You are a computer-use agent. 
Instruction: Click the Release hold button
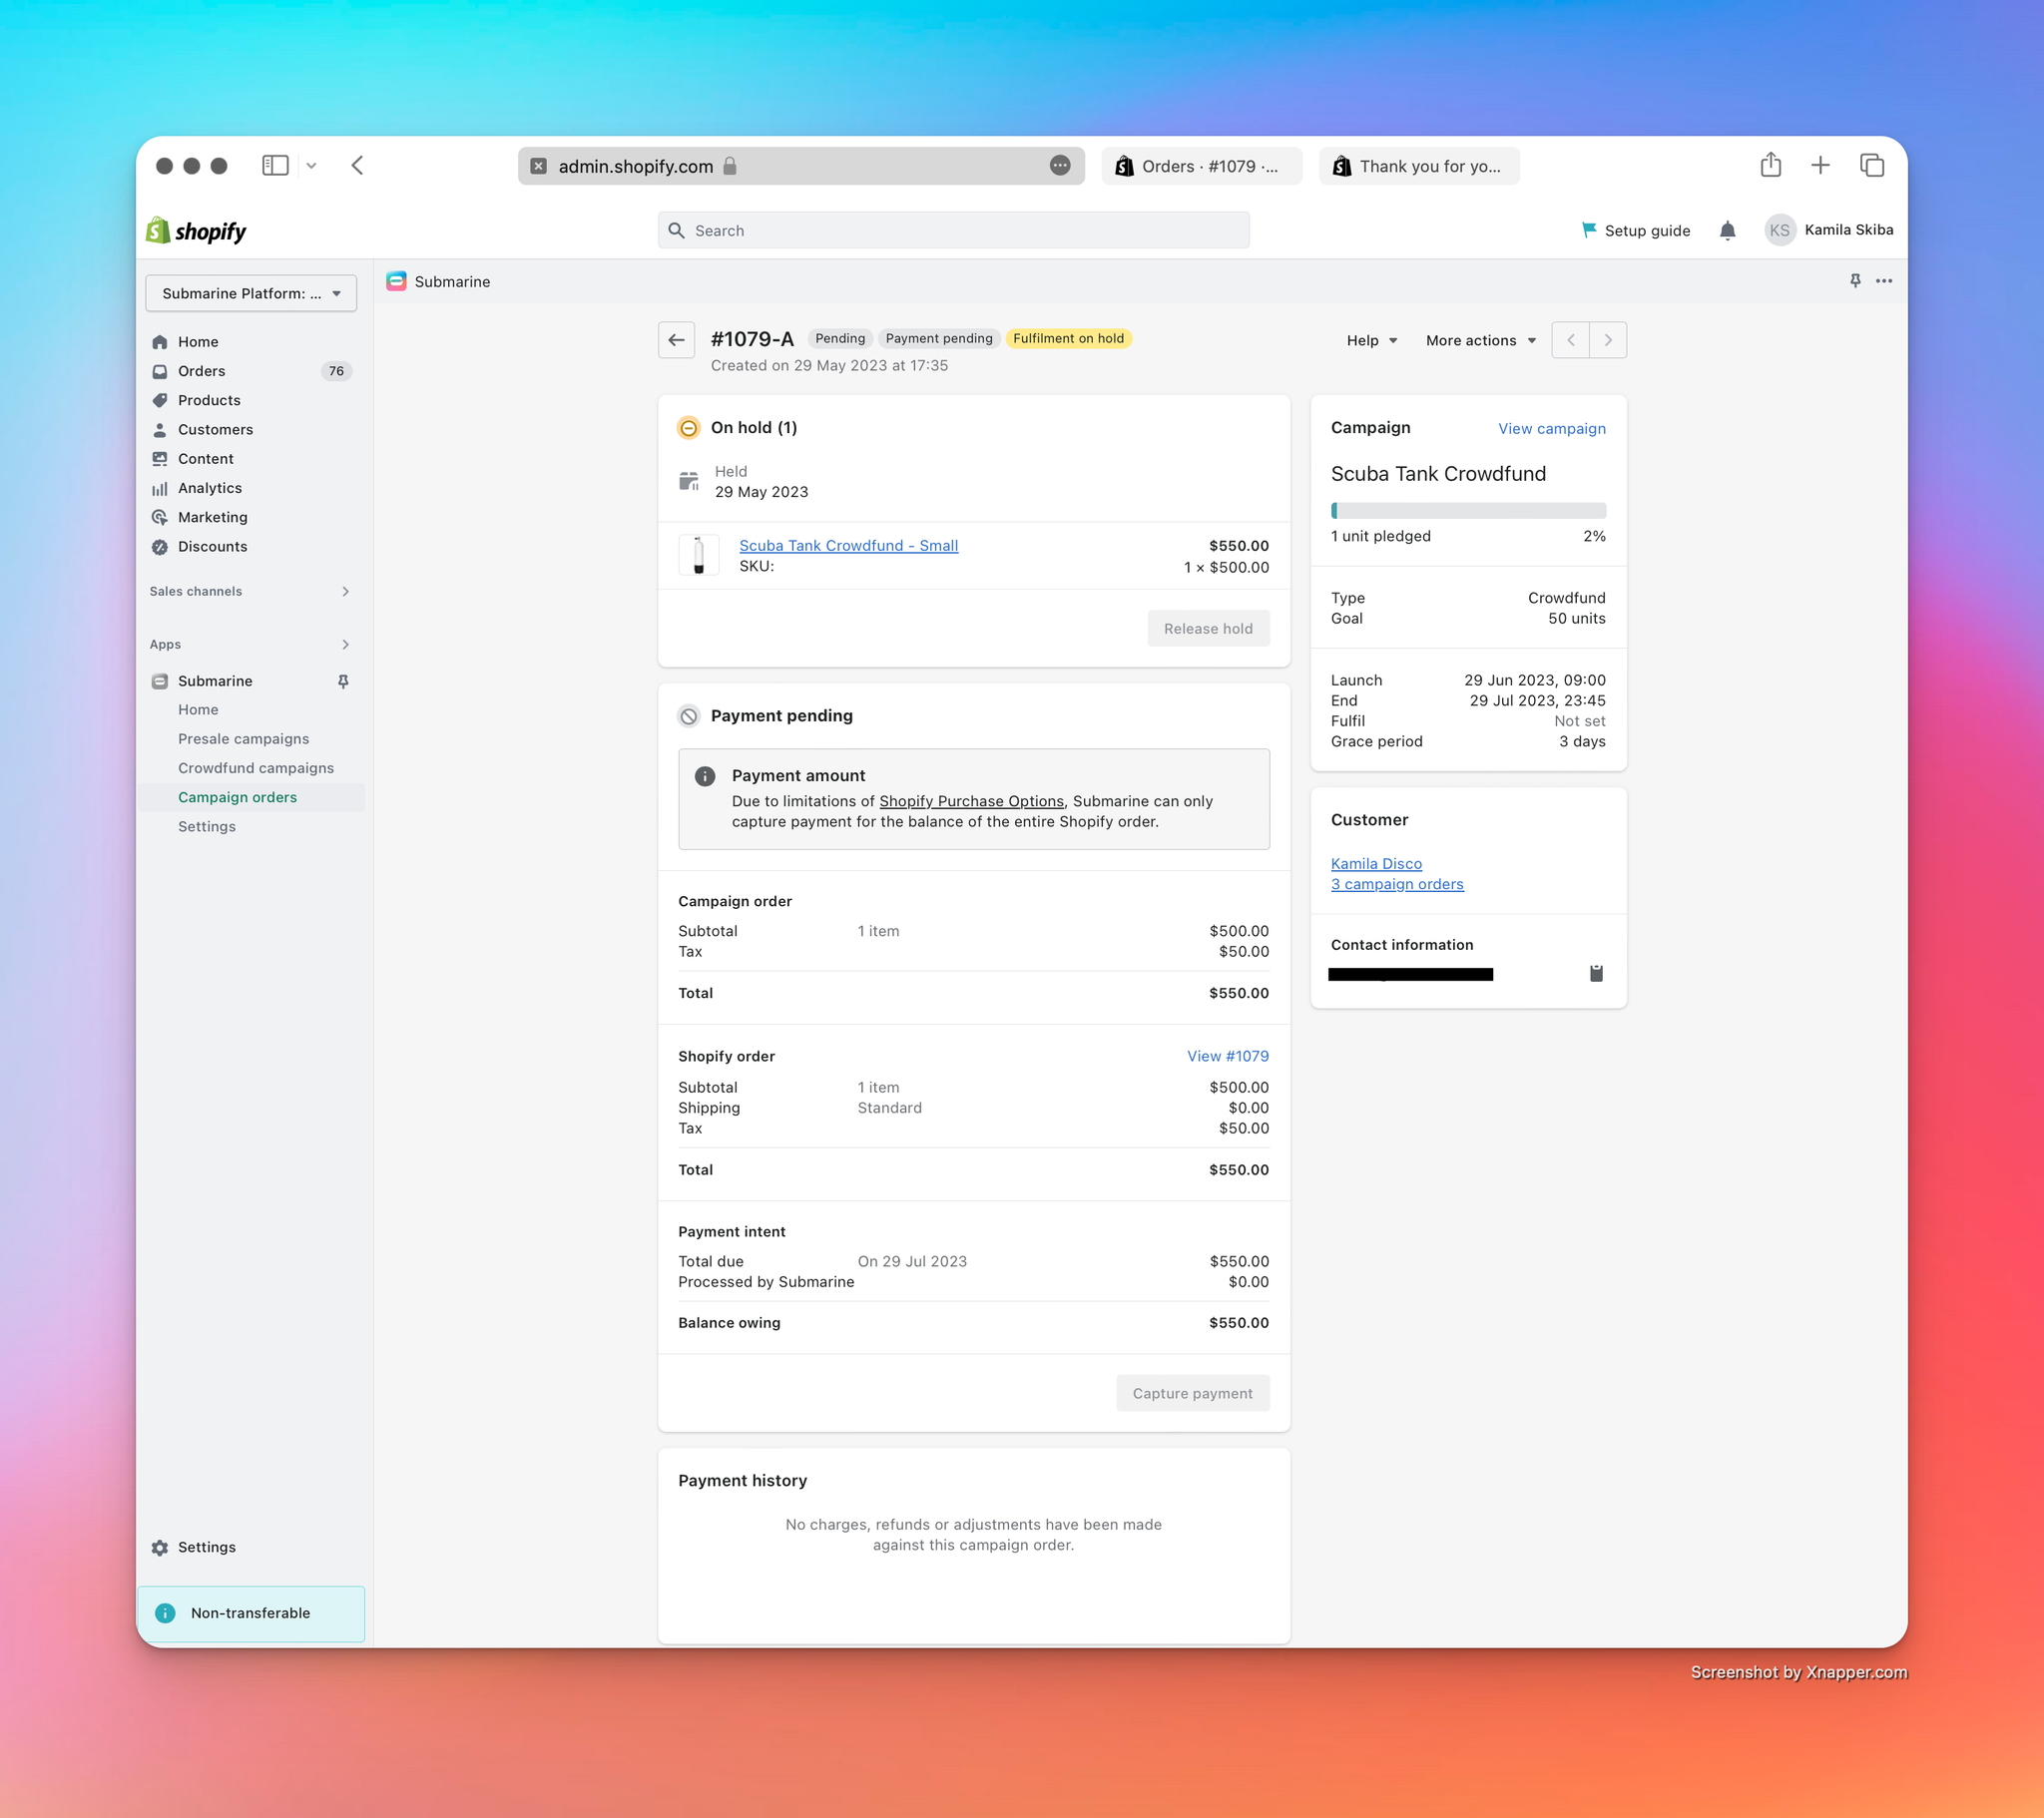point(1208,628)
